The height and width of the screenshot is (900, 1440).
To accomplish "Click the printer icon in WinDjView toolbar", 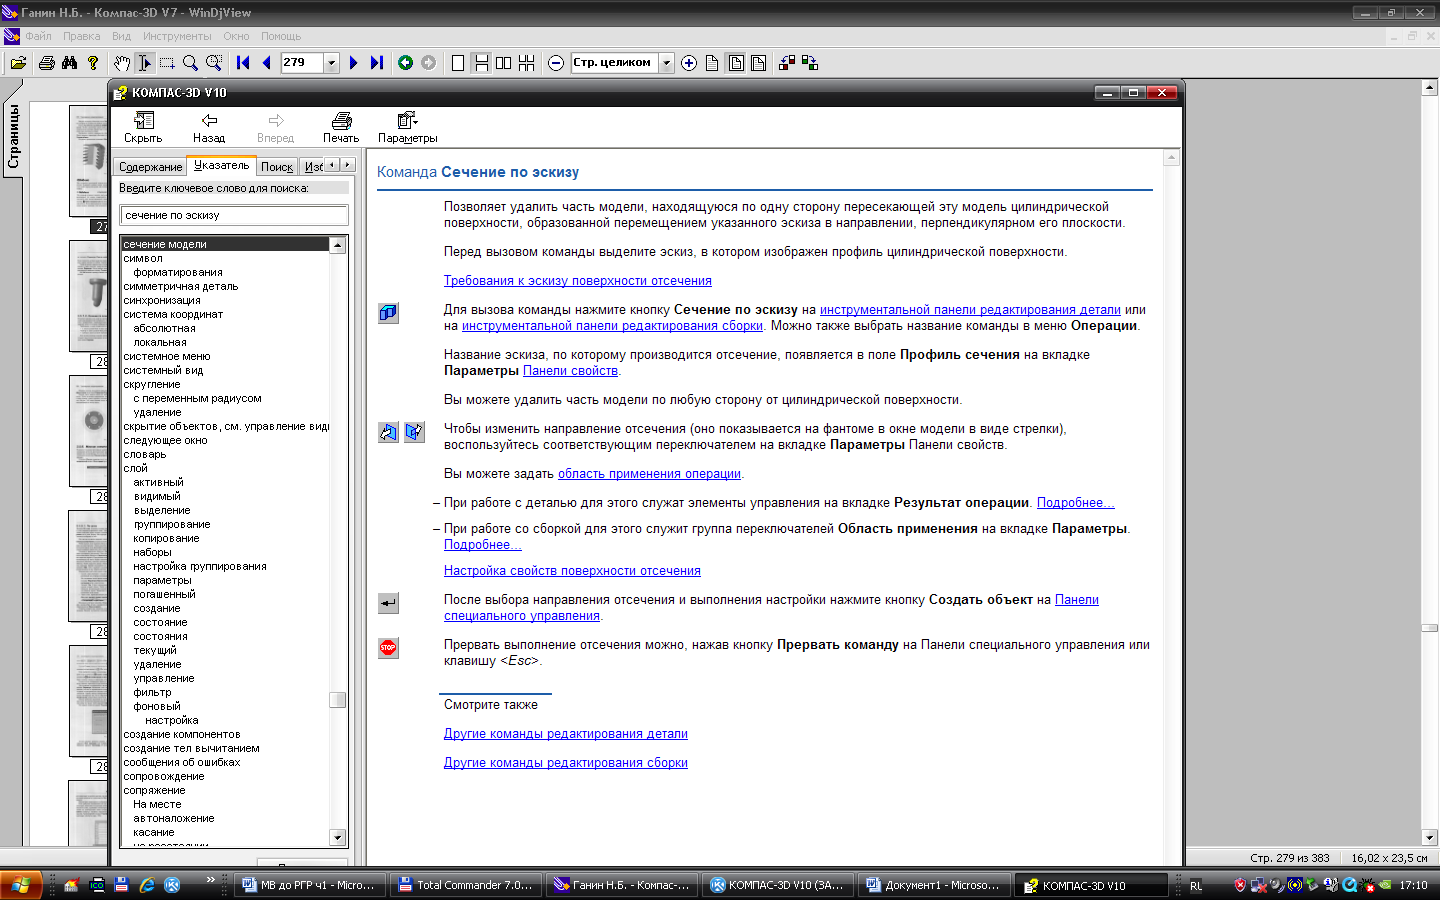I will (x=46, y=63).
